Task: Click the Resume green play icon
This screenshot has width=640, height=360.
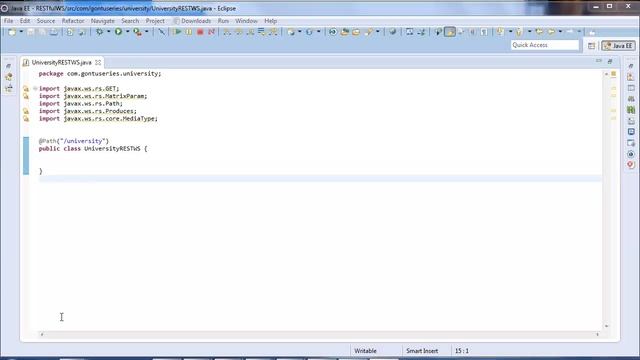Action: 178,32
